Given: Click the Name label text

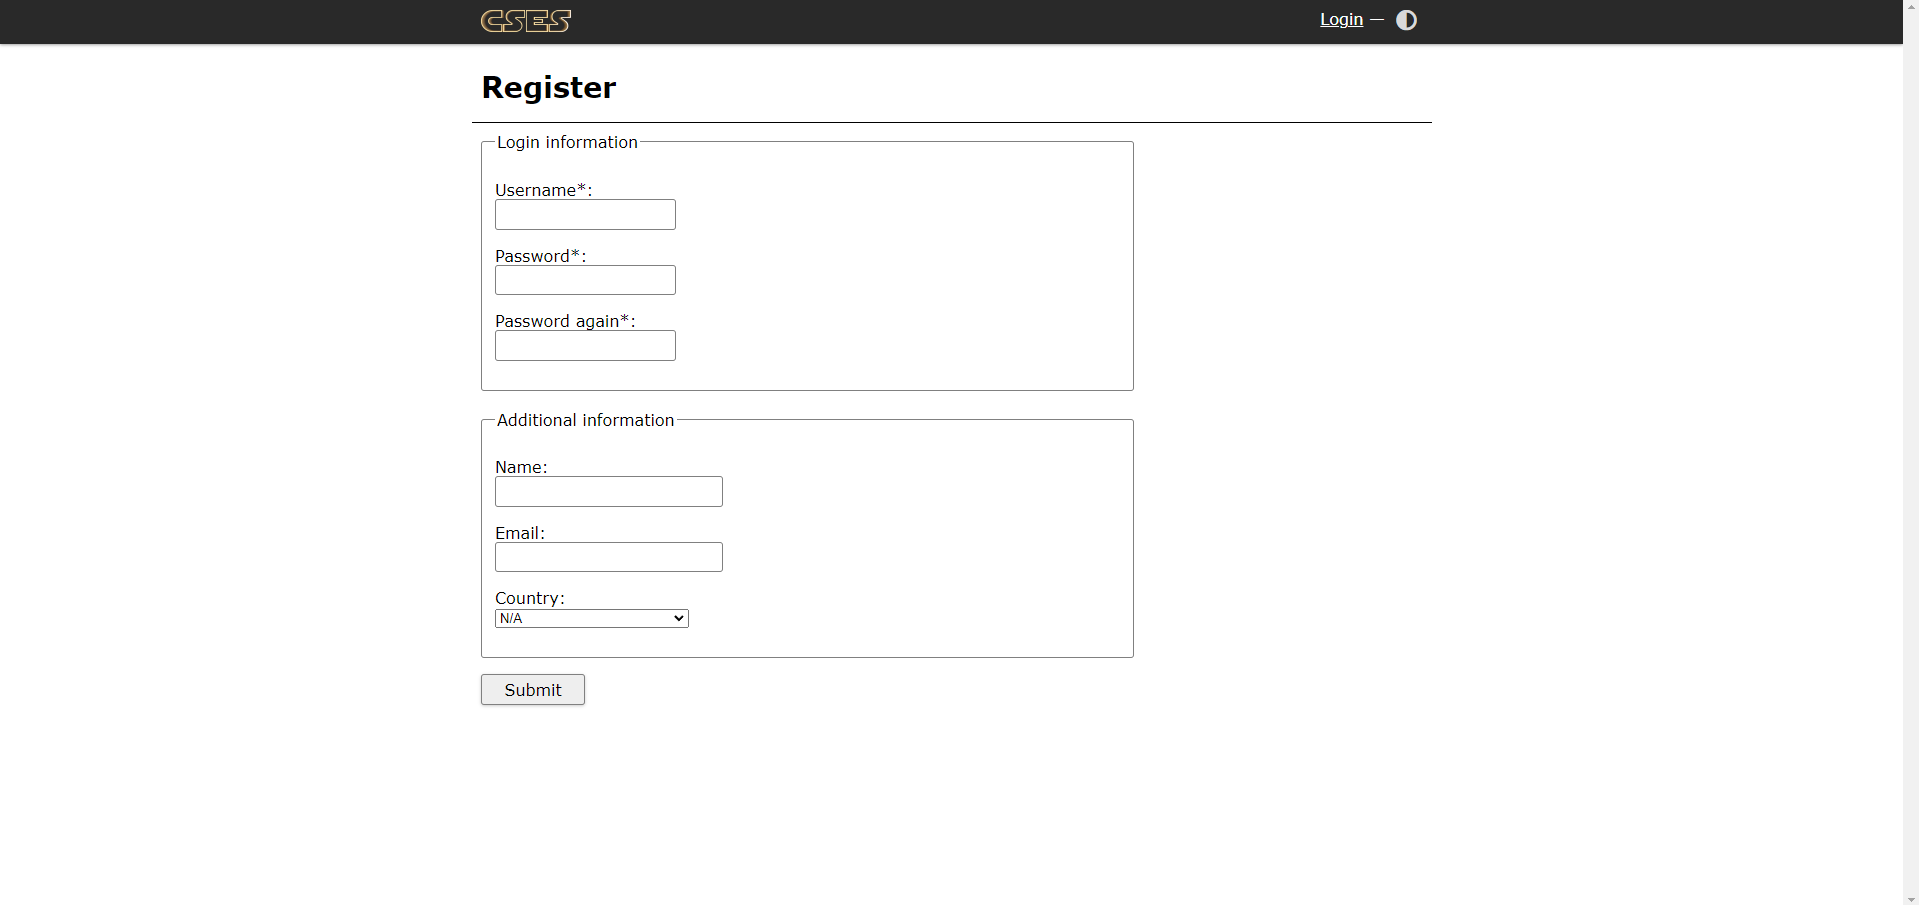Looking at the screenshot, I should coord(519,468).
